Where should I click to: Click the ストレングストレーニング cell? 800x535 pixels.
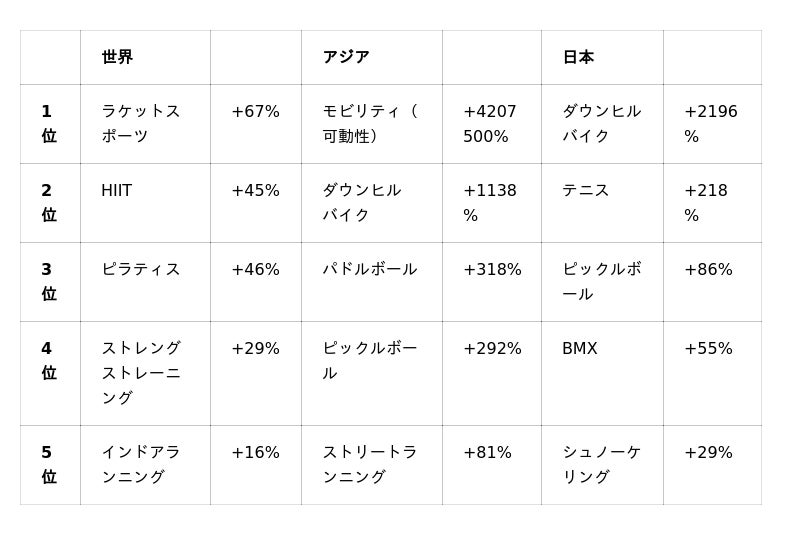click(x=141, y=373)
